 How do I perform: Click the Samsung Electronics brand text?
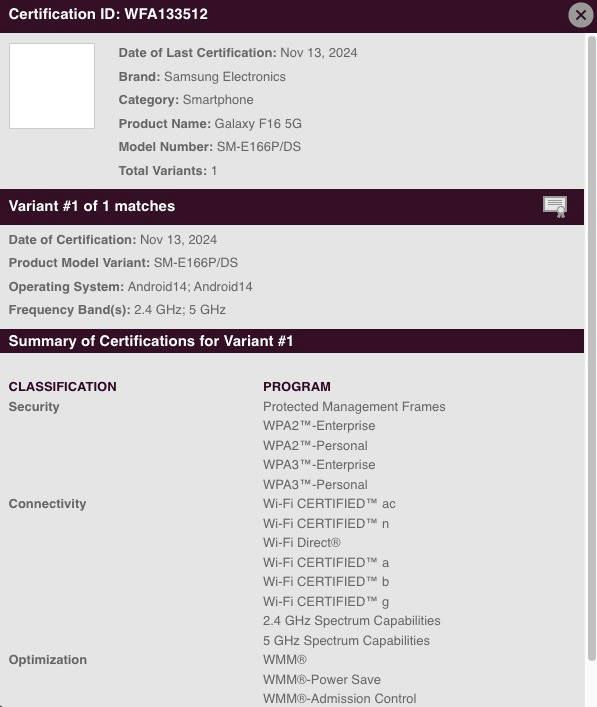pyautogui.click(x=225, y=77)
